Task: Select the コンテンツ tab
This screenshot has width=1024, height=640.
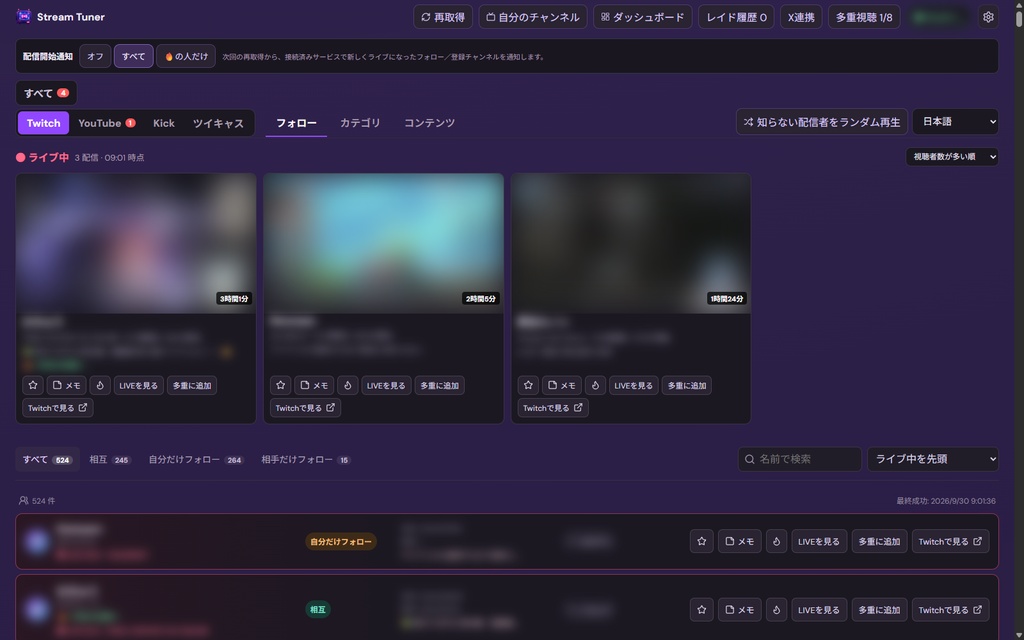Action: tap(429, 123)
